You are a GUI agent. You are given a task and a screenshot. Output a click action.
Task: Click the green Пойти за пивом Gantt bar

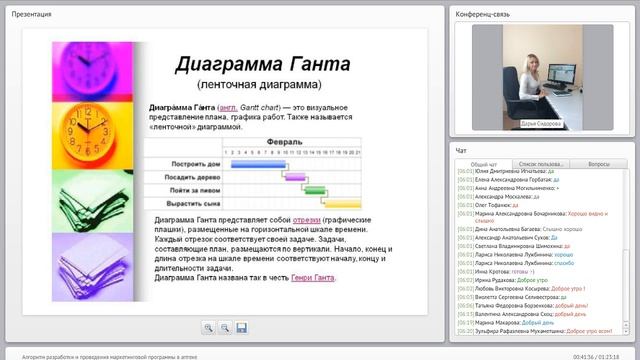coord(315,190)
